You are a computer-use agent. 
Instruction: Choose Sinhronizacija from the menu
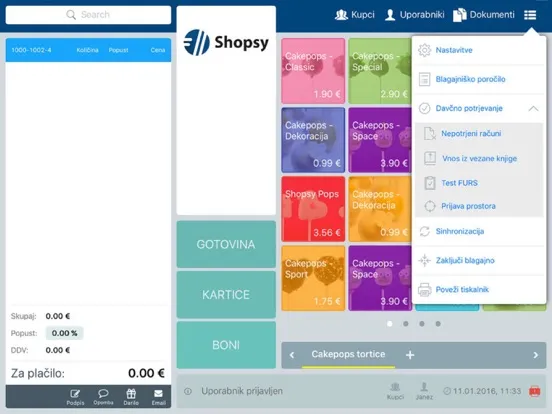point(479,231)
